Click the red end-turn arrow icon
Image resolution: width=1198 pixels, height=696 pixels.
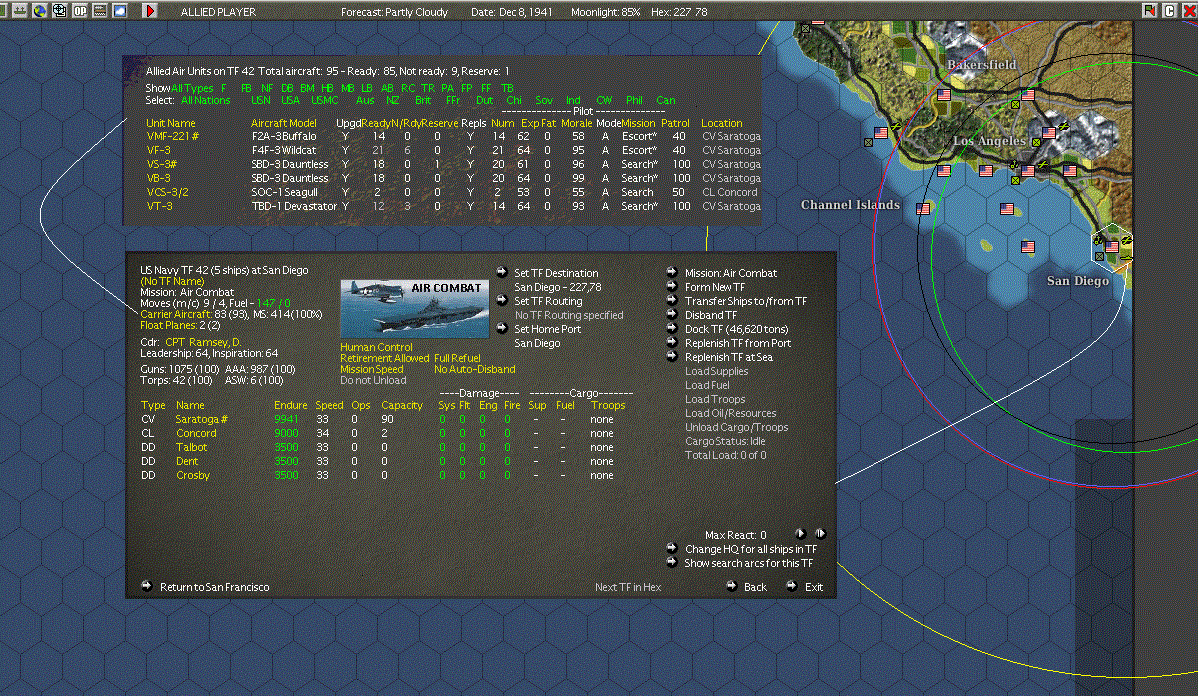tap(149, 11)
